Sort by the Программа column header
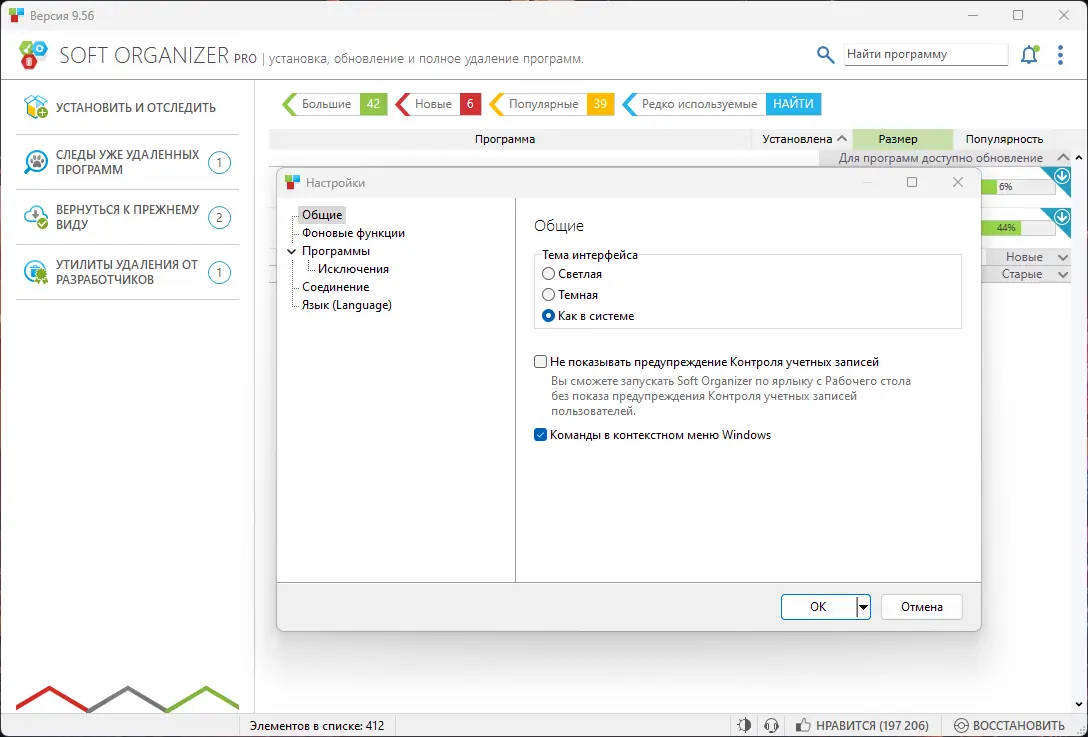The image size is (1088, 737). [x=510, y=139]
